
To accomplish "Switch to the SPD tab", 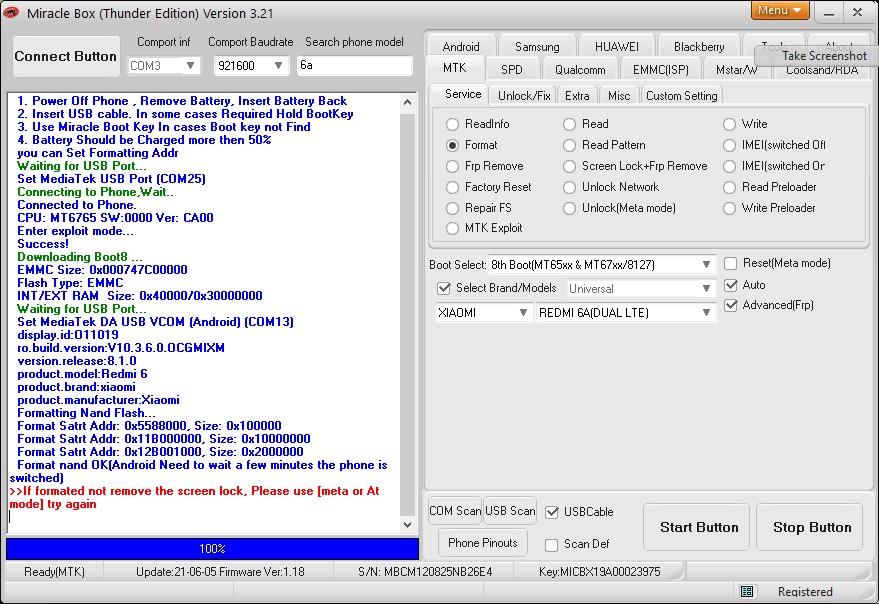I will click(512, 70).
